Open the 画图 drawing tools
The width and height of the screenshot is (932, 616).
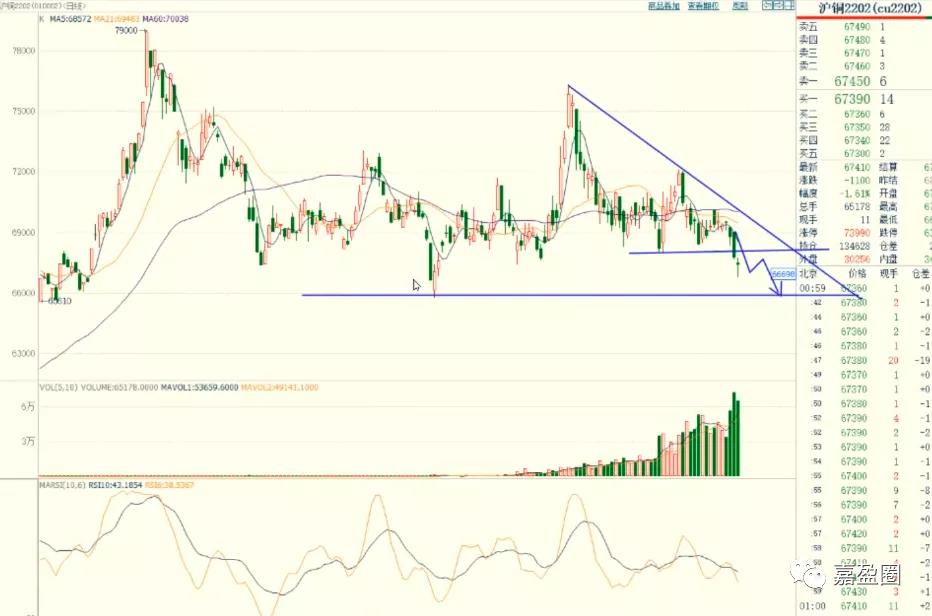click(x=740, y=6)
